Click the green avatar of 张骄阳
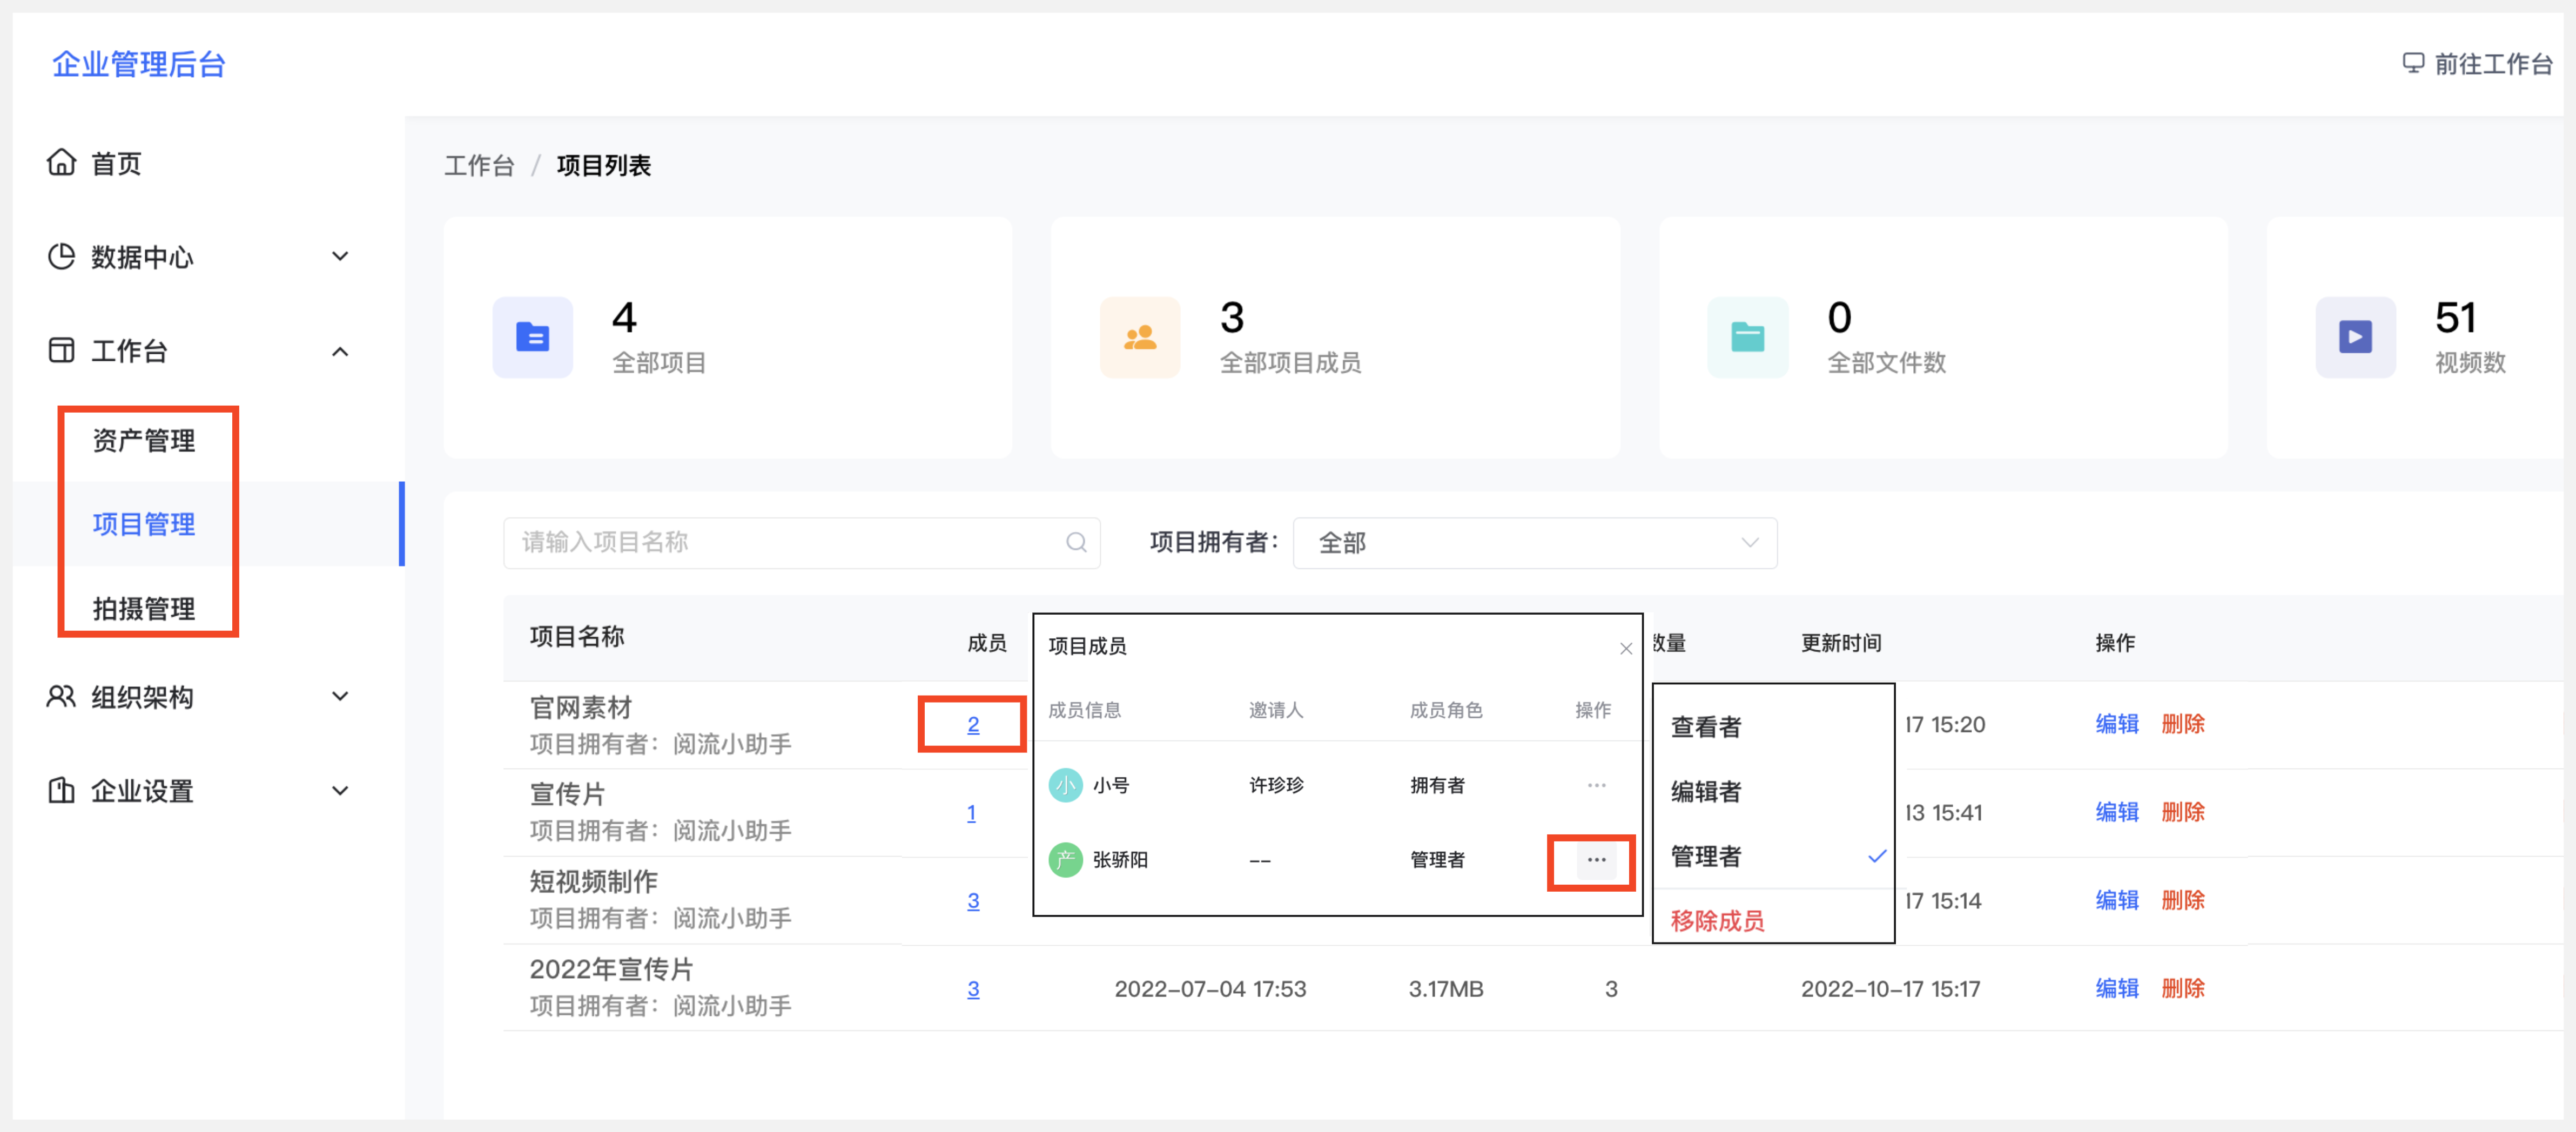This screenshot has height=1132, width=2576. tap(1065, 860)
